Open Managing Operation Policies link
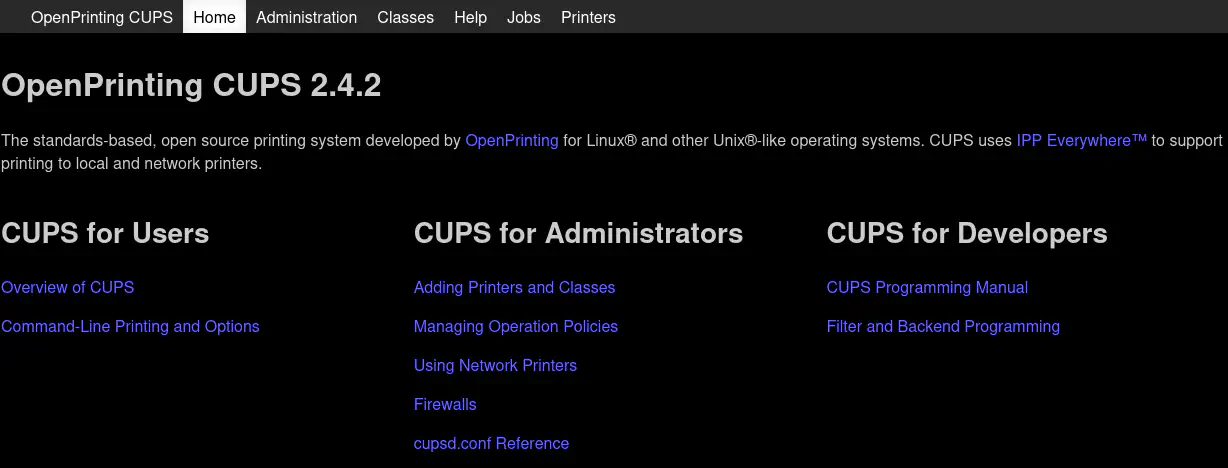This screenshot has width=1228, height=468. (515, 327)
